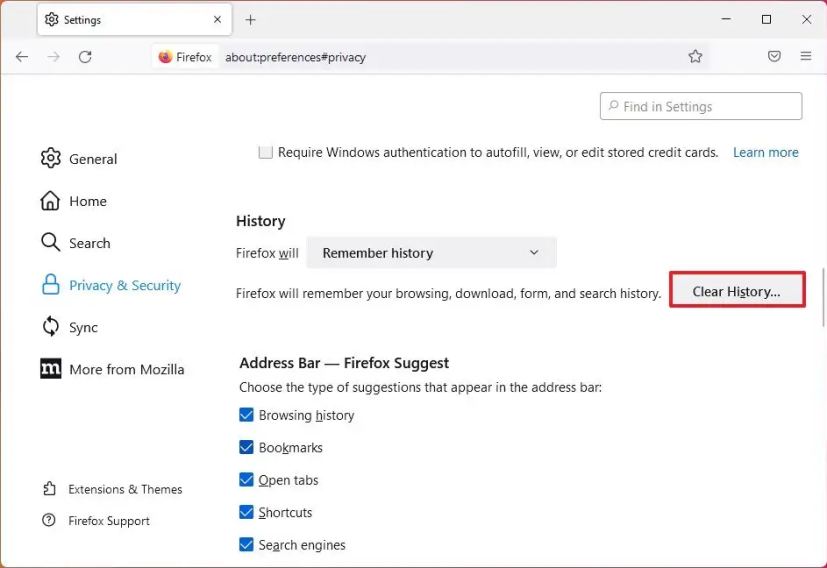Open the General settings category
The image size is (827, 568).
coord(79,159)
